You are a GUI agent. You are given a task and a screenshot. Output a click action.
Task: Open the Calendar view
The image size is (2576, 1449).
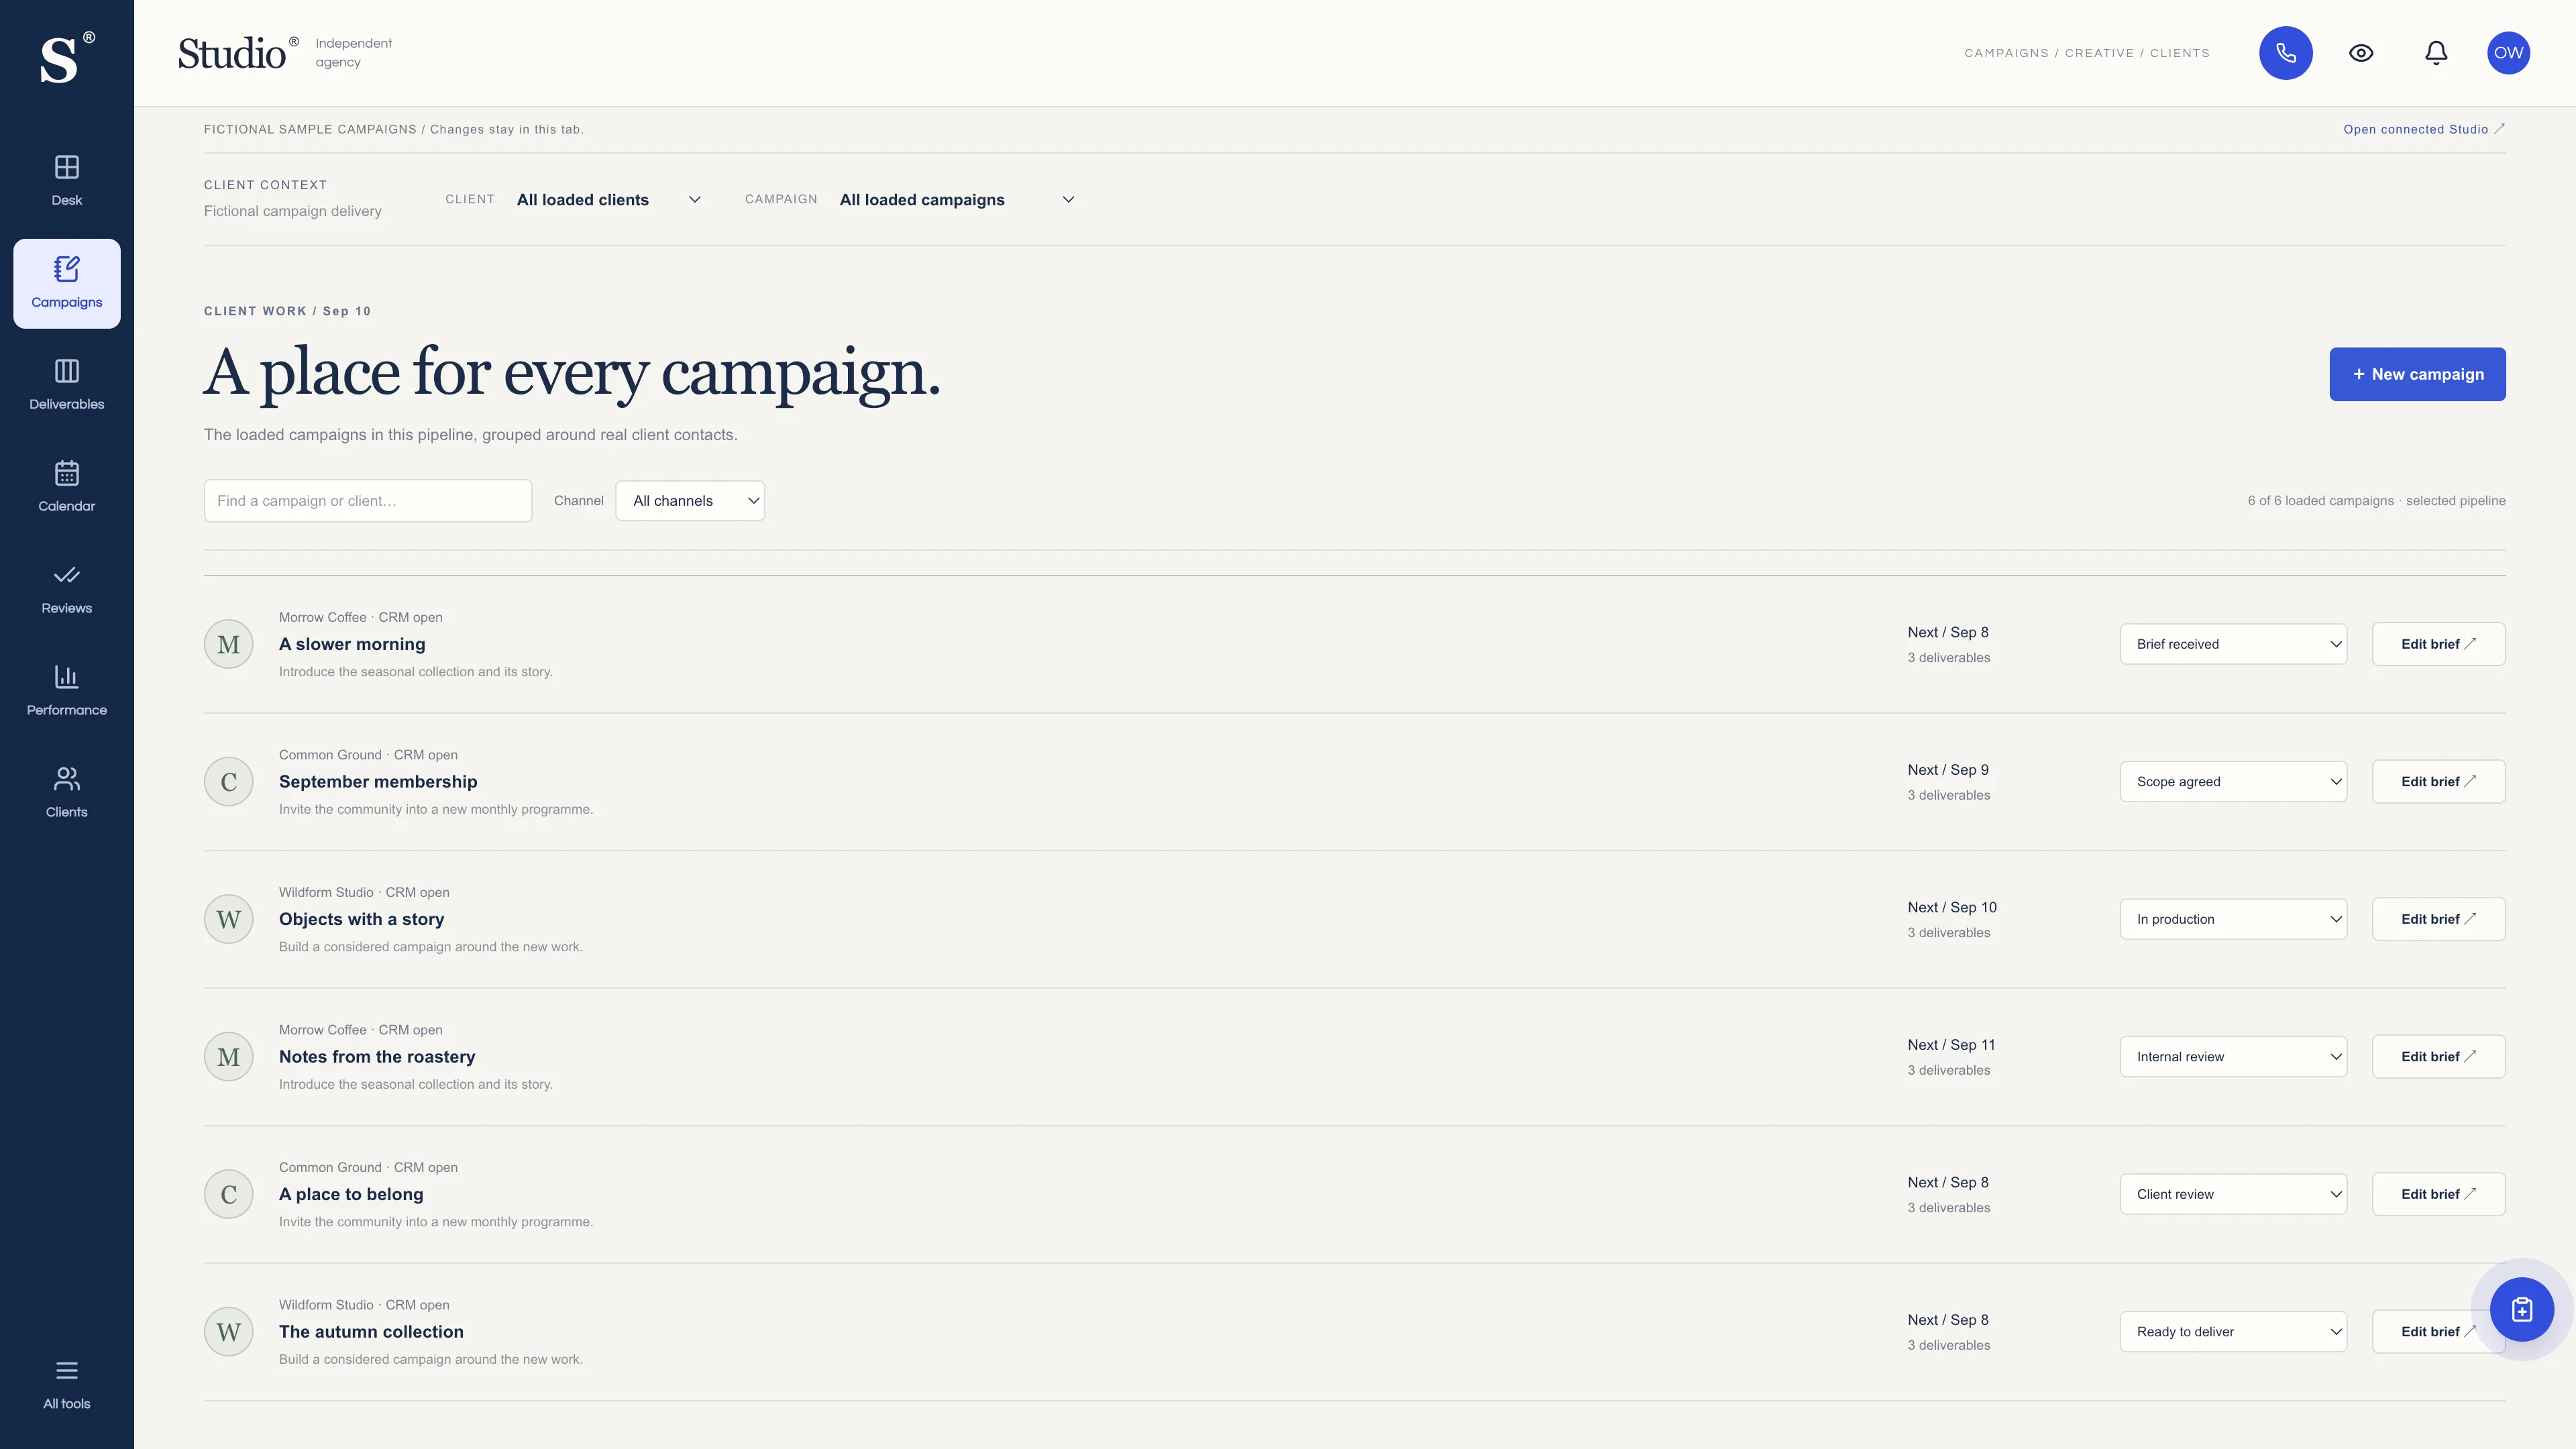pos(67,487)
